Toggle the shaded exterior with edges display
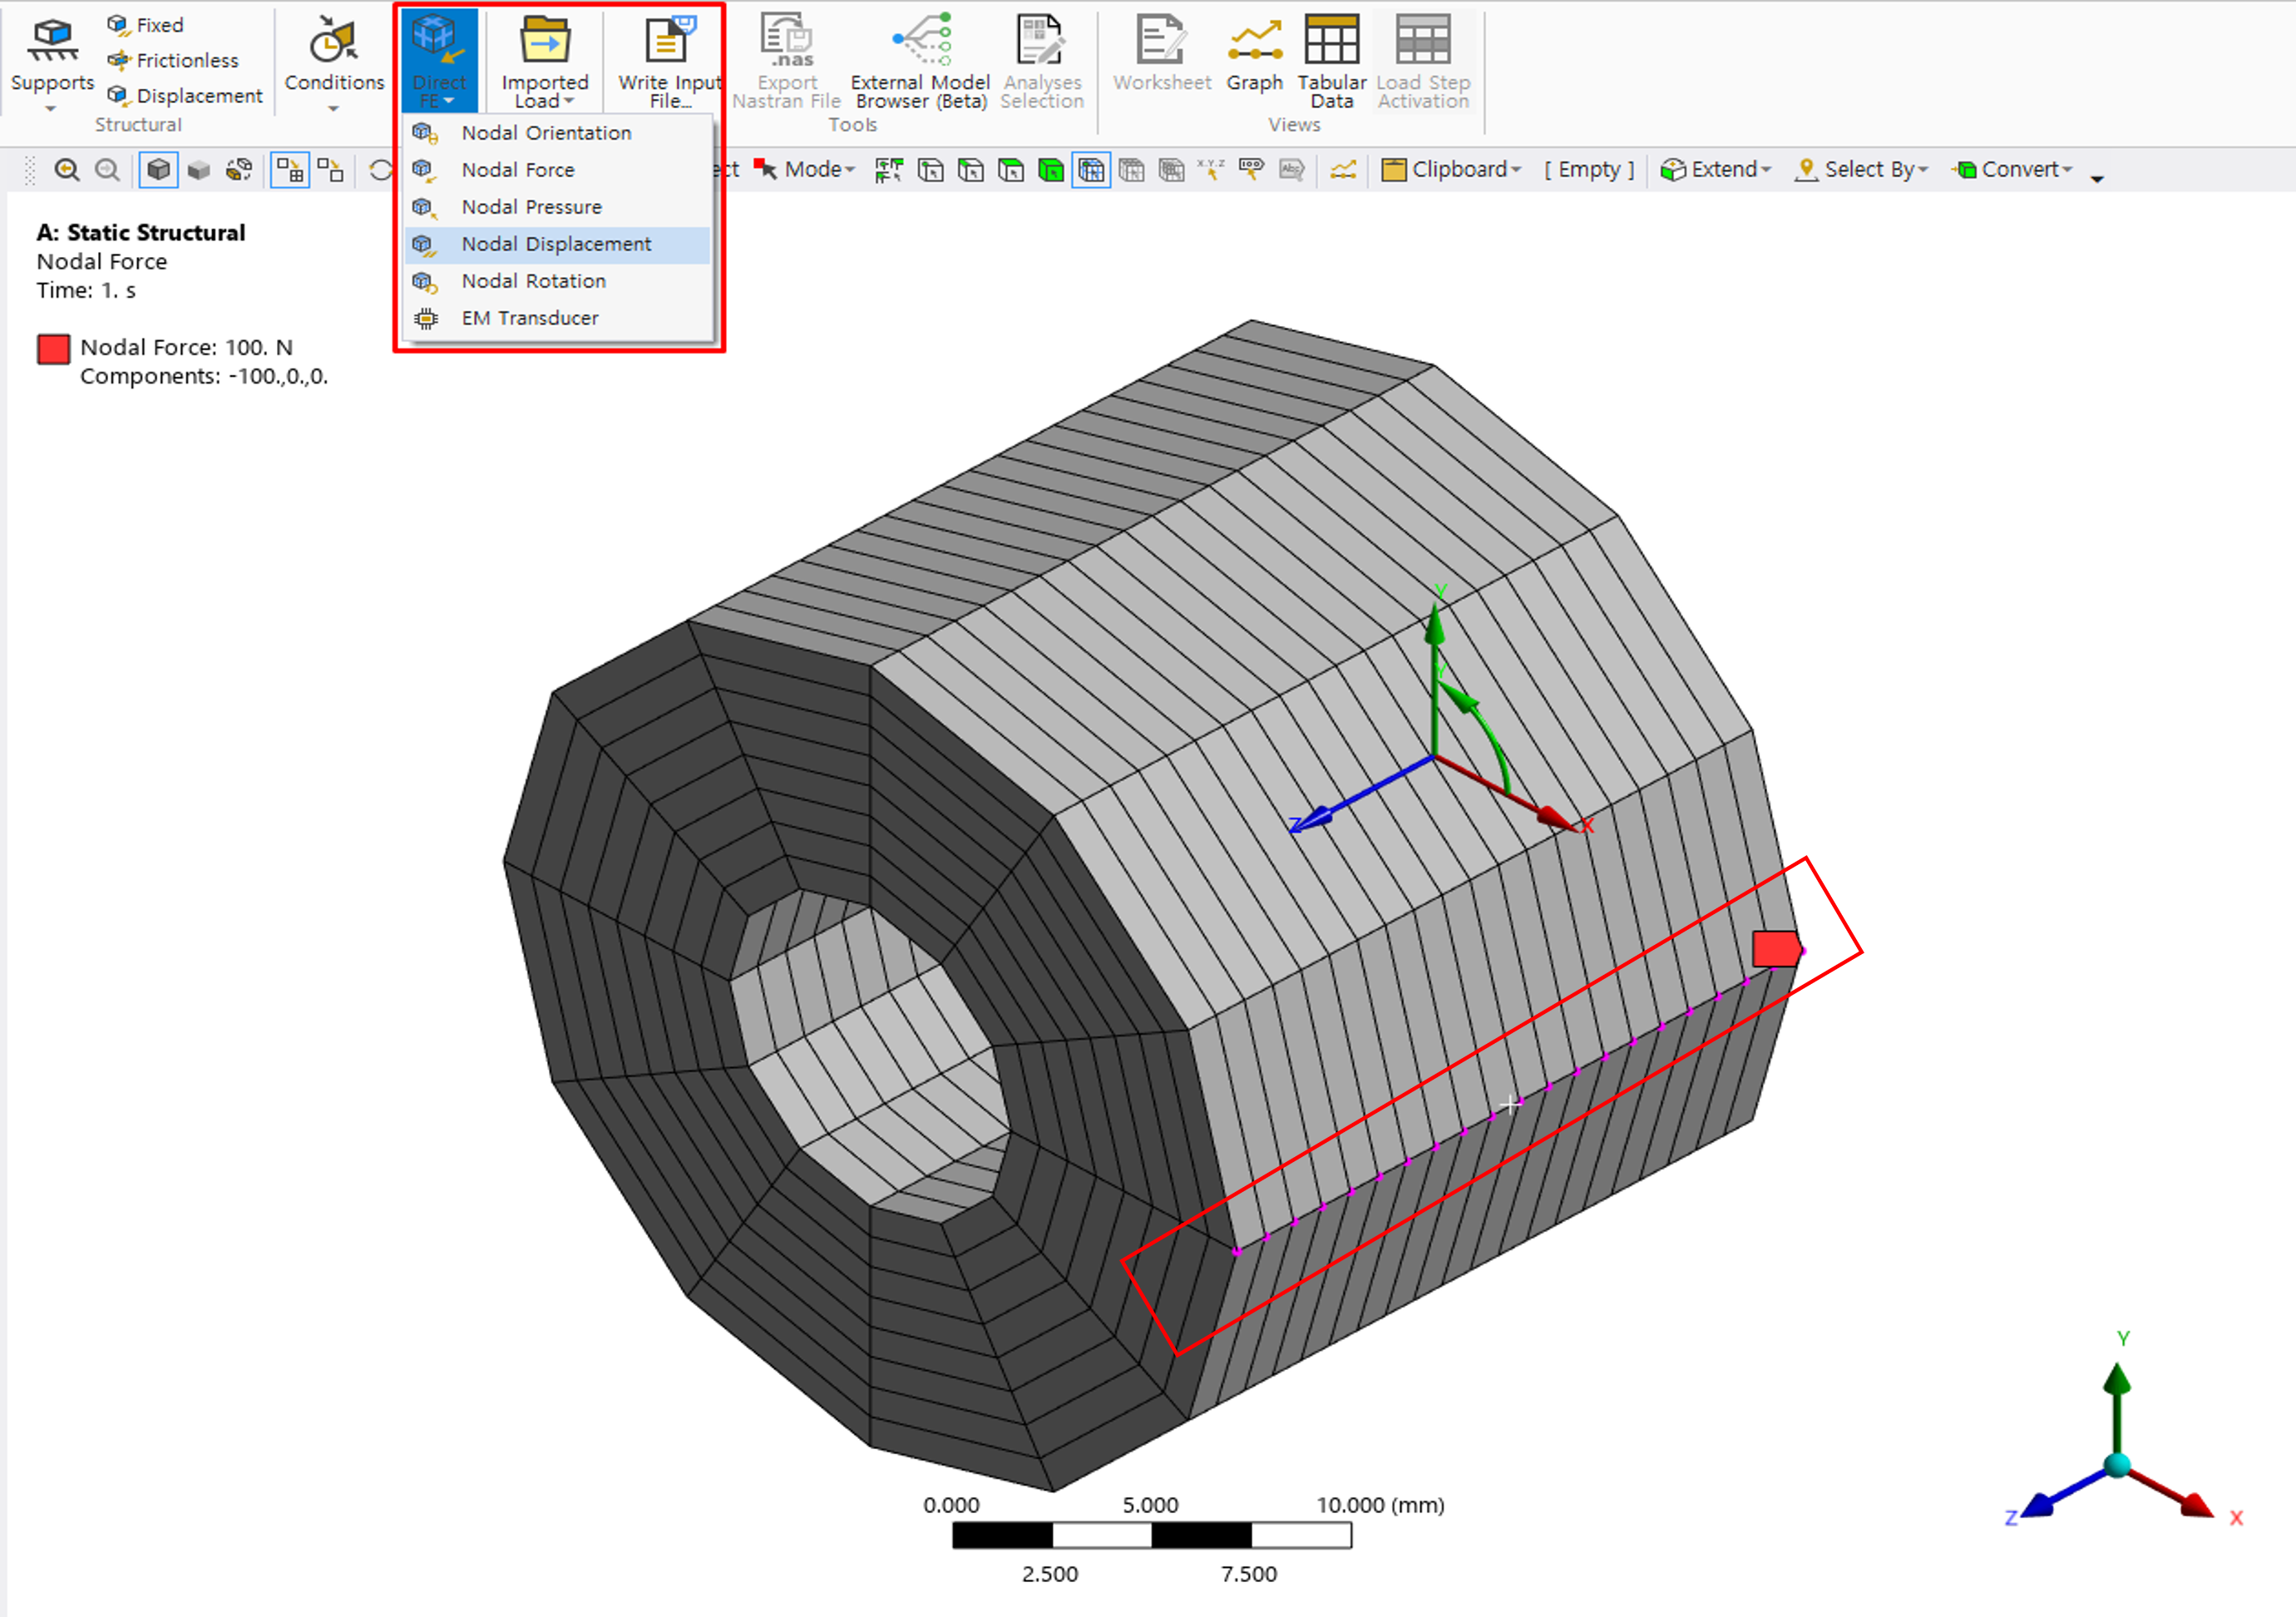2296x1617 pixels. (158, 170)
